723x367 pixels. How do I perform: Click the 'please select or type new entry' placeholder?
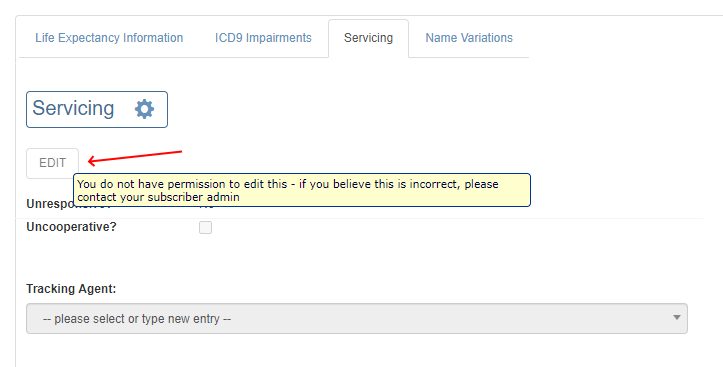(x=137, y=319)
